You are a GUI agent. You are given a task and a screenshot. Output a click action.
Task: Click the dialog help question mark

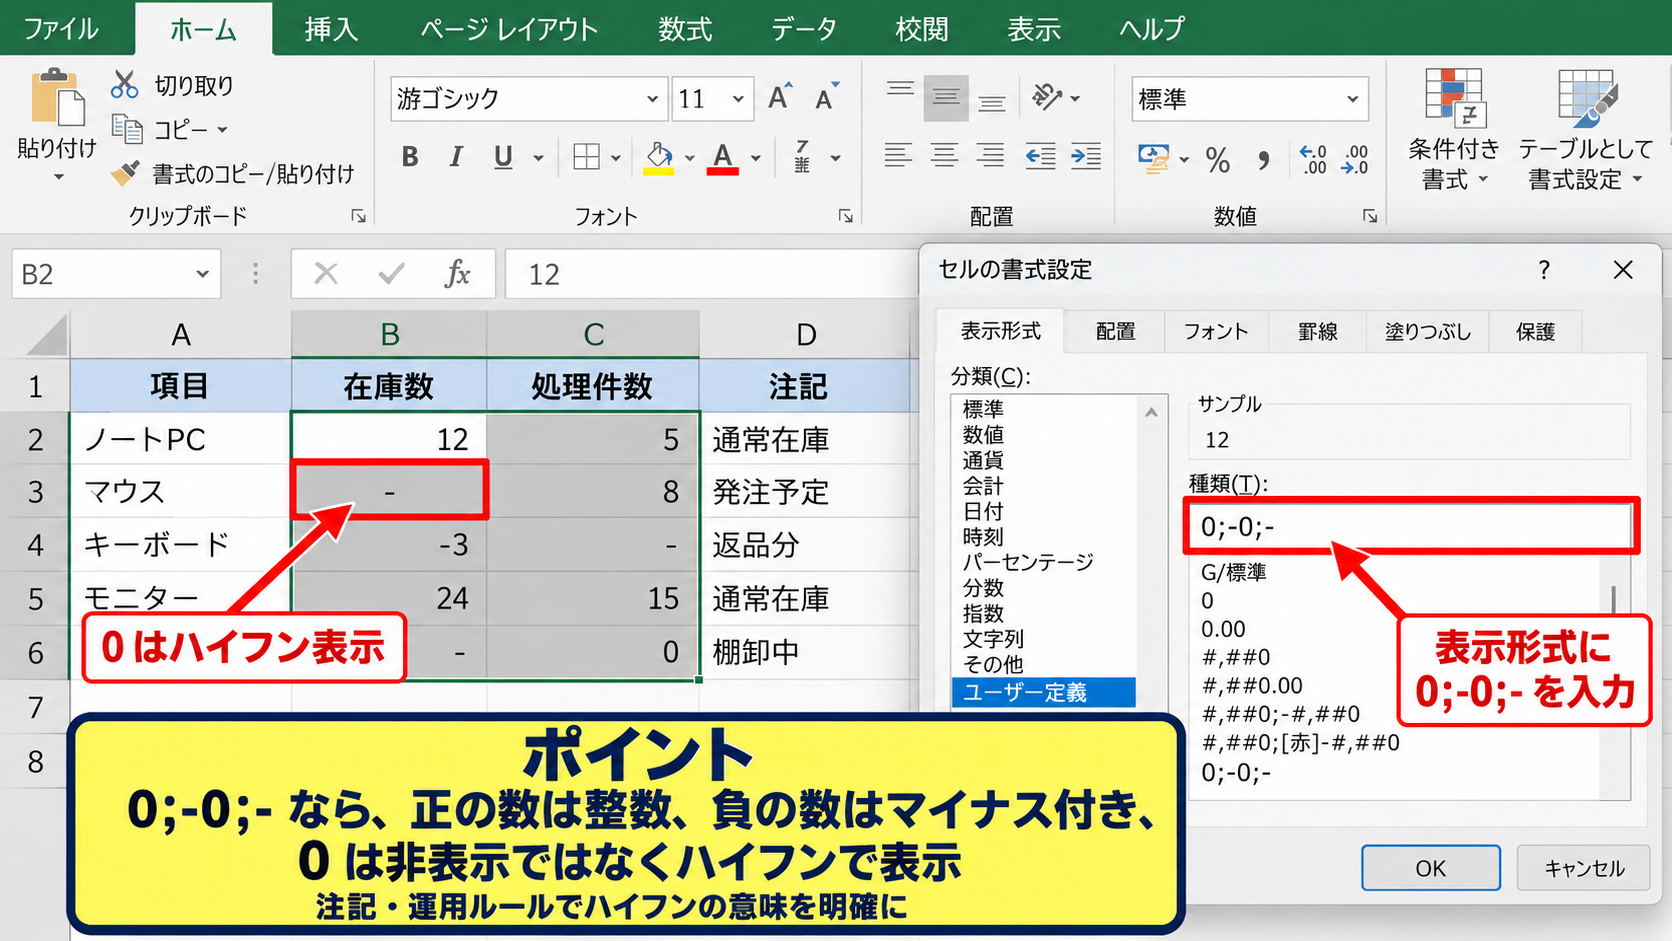pyautogui.click(x=1544, y=269)
